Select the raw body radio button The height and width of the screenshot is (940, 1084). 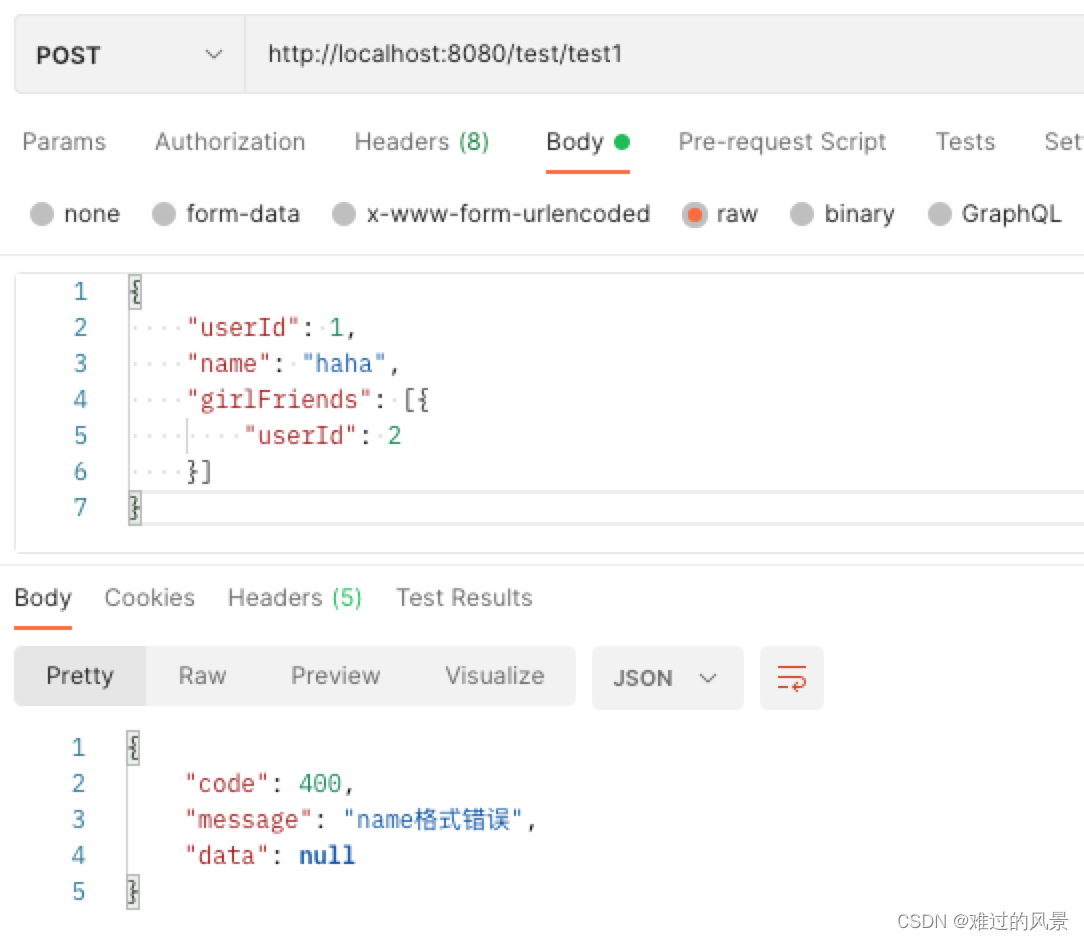click(694, 214)
